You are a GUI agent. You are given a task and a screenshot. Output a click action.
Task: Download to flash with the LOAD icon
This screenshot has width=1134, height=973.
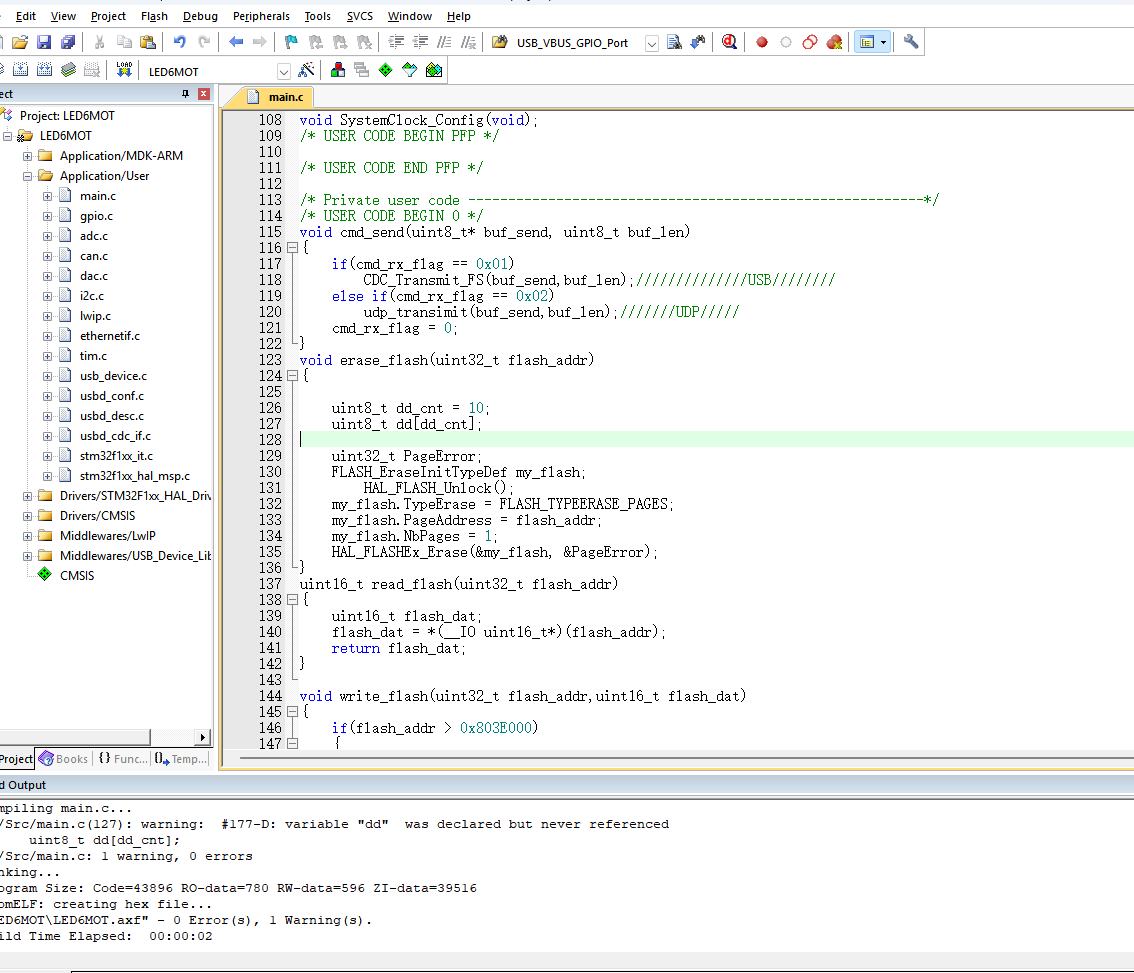[x=124, y=70]
